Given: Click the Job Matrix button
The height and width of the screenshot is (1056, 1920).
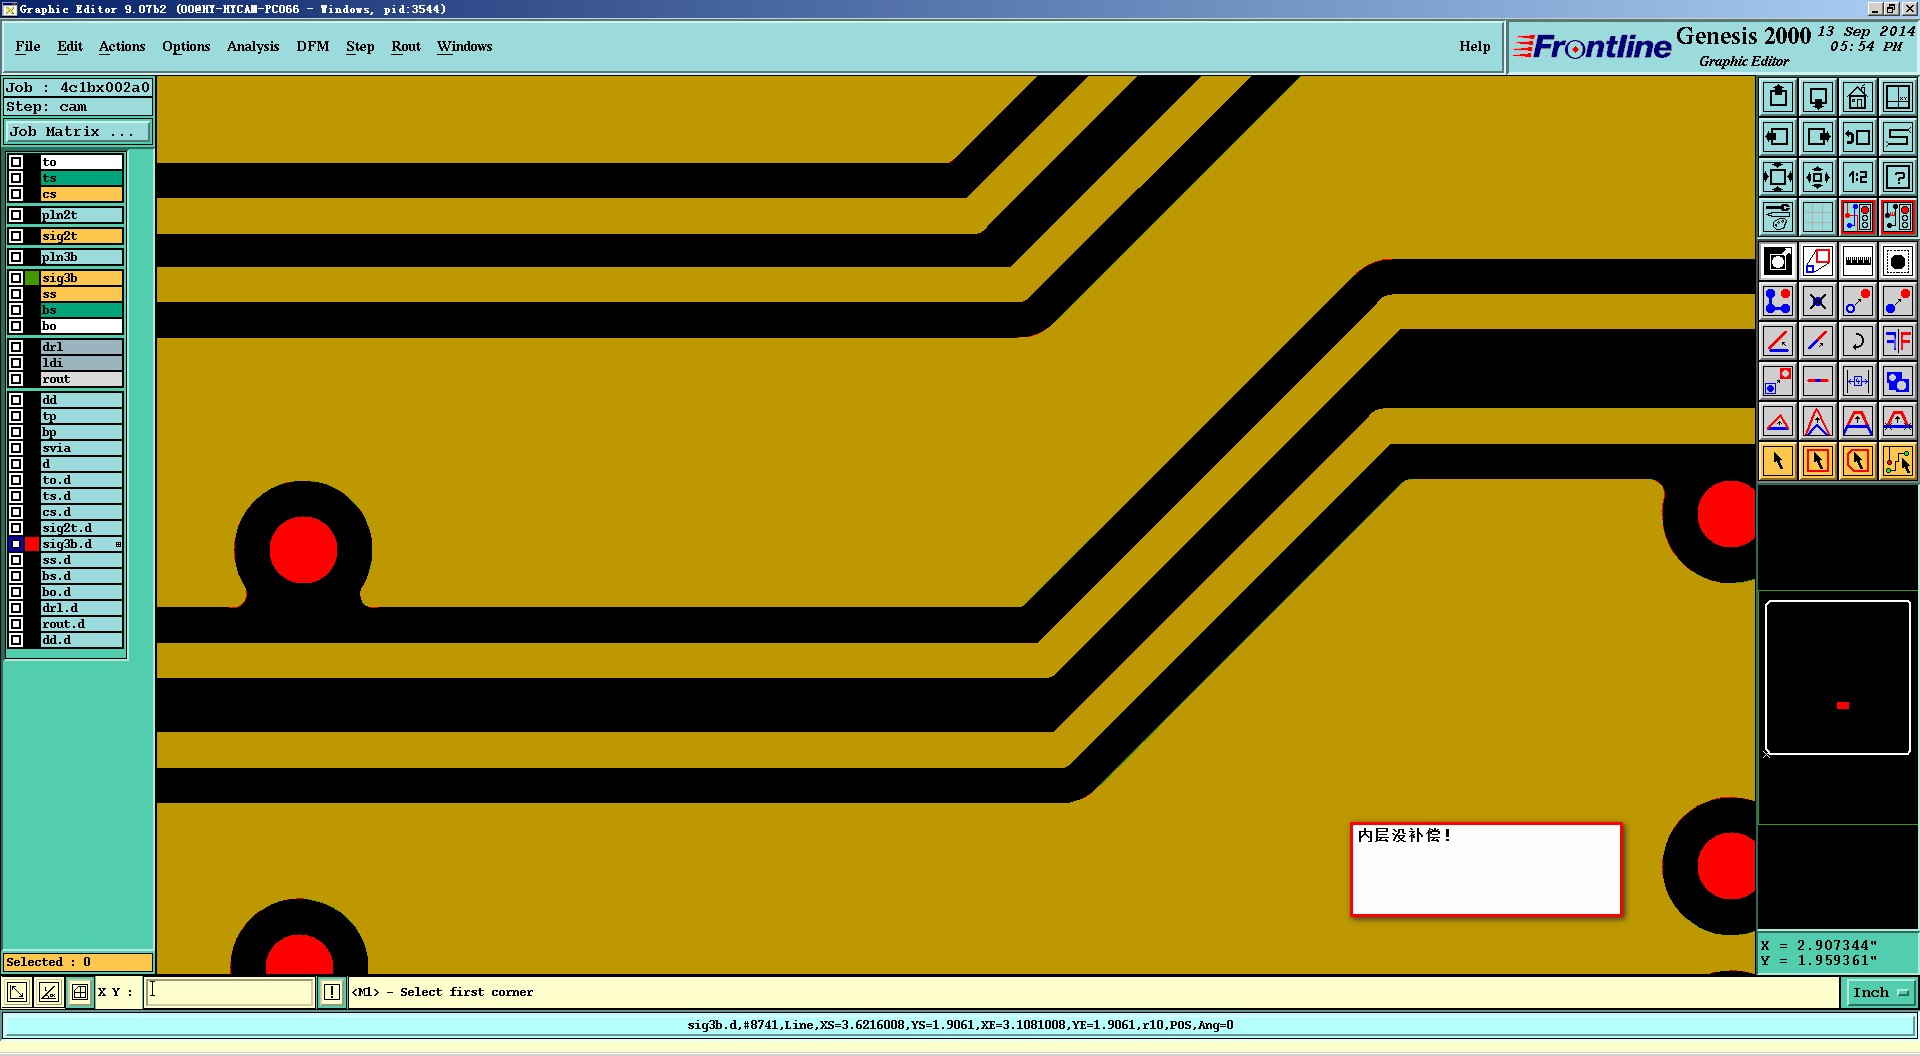Looking at the screenshot, I should click(78, 132).
